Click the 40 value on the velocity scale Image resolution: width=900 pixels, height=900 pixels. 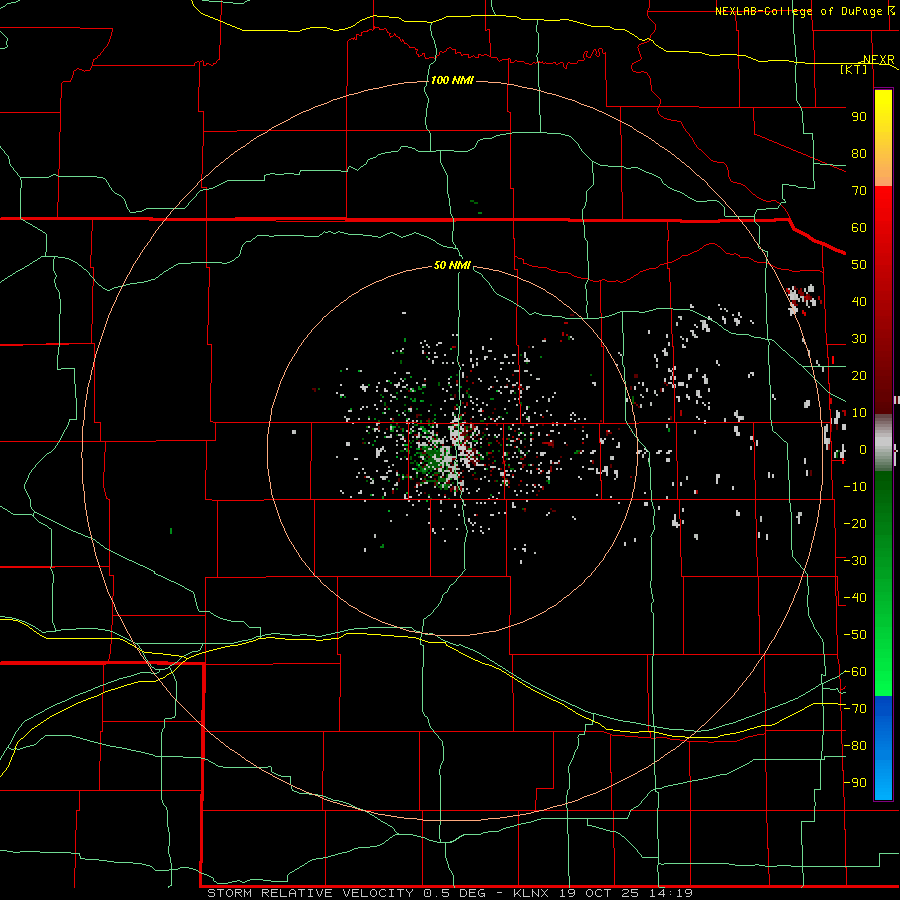859,301
